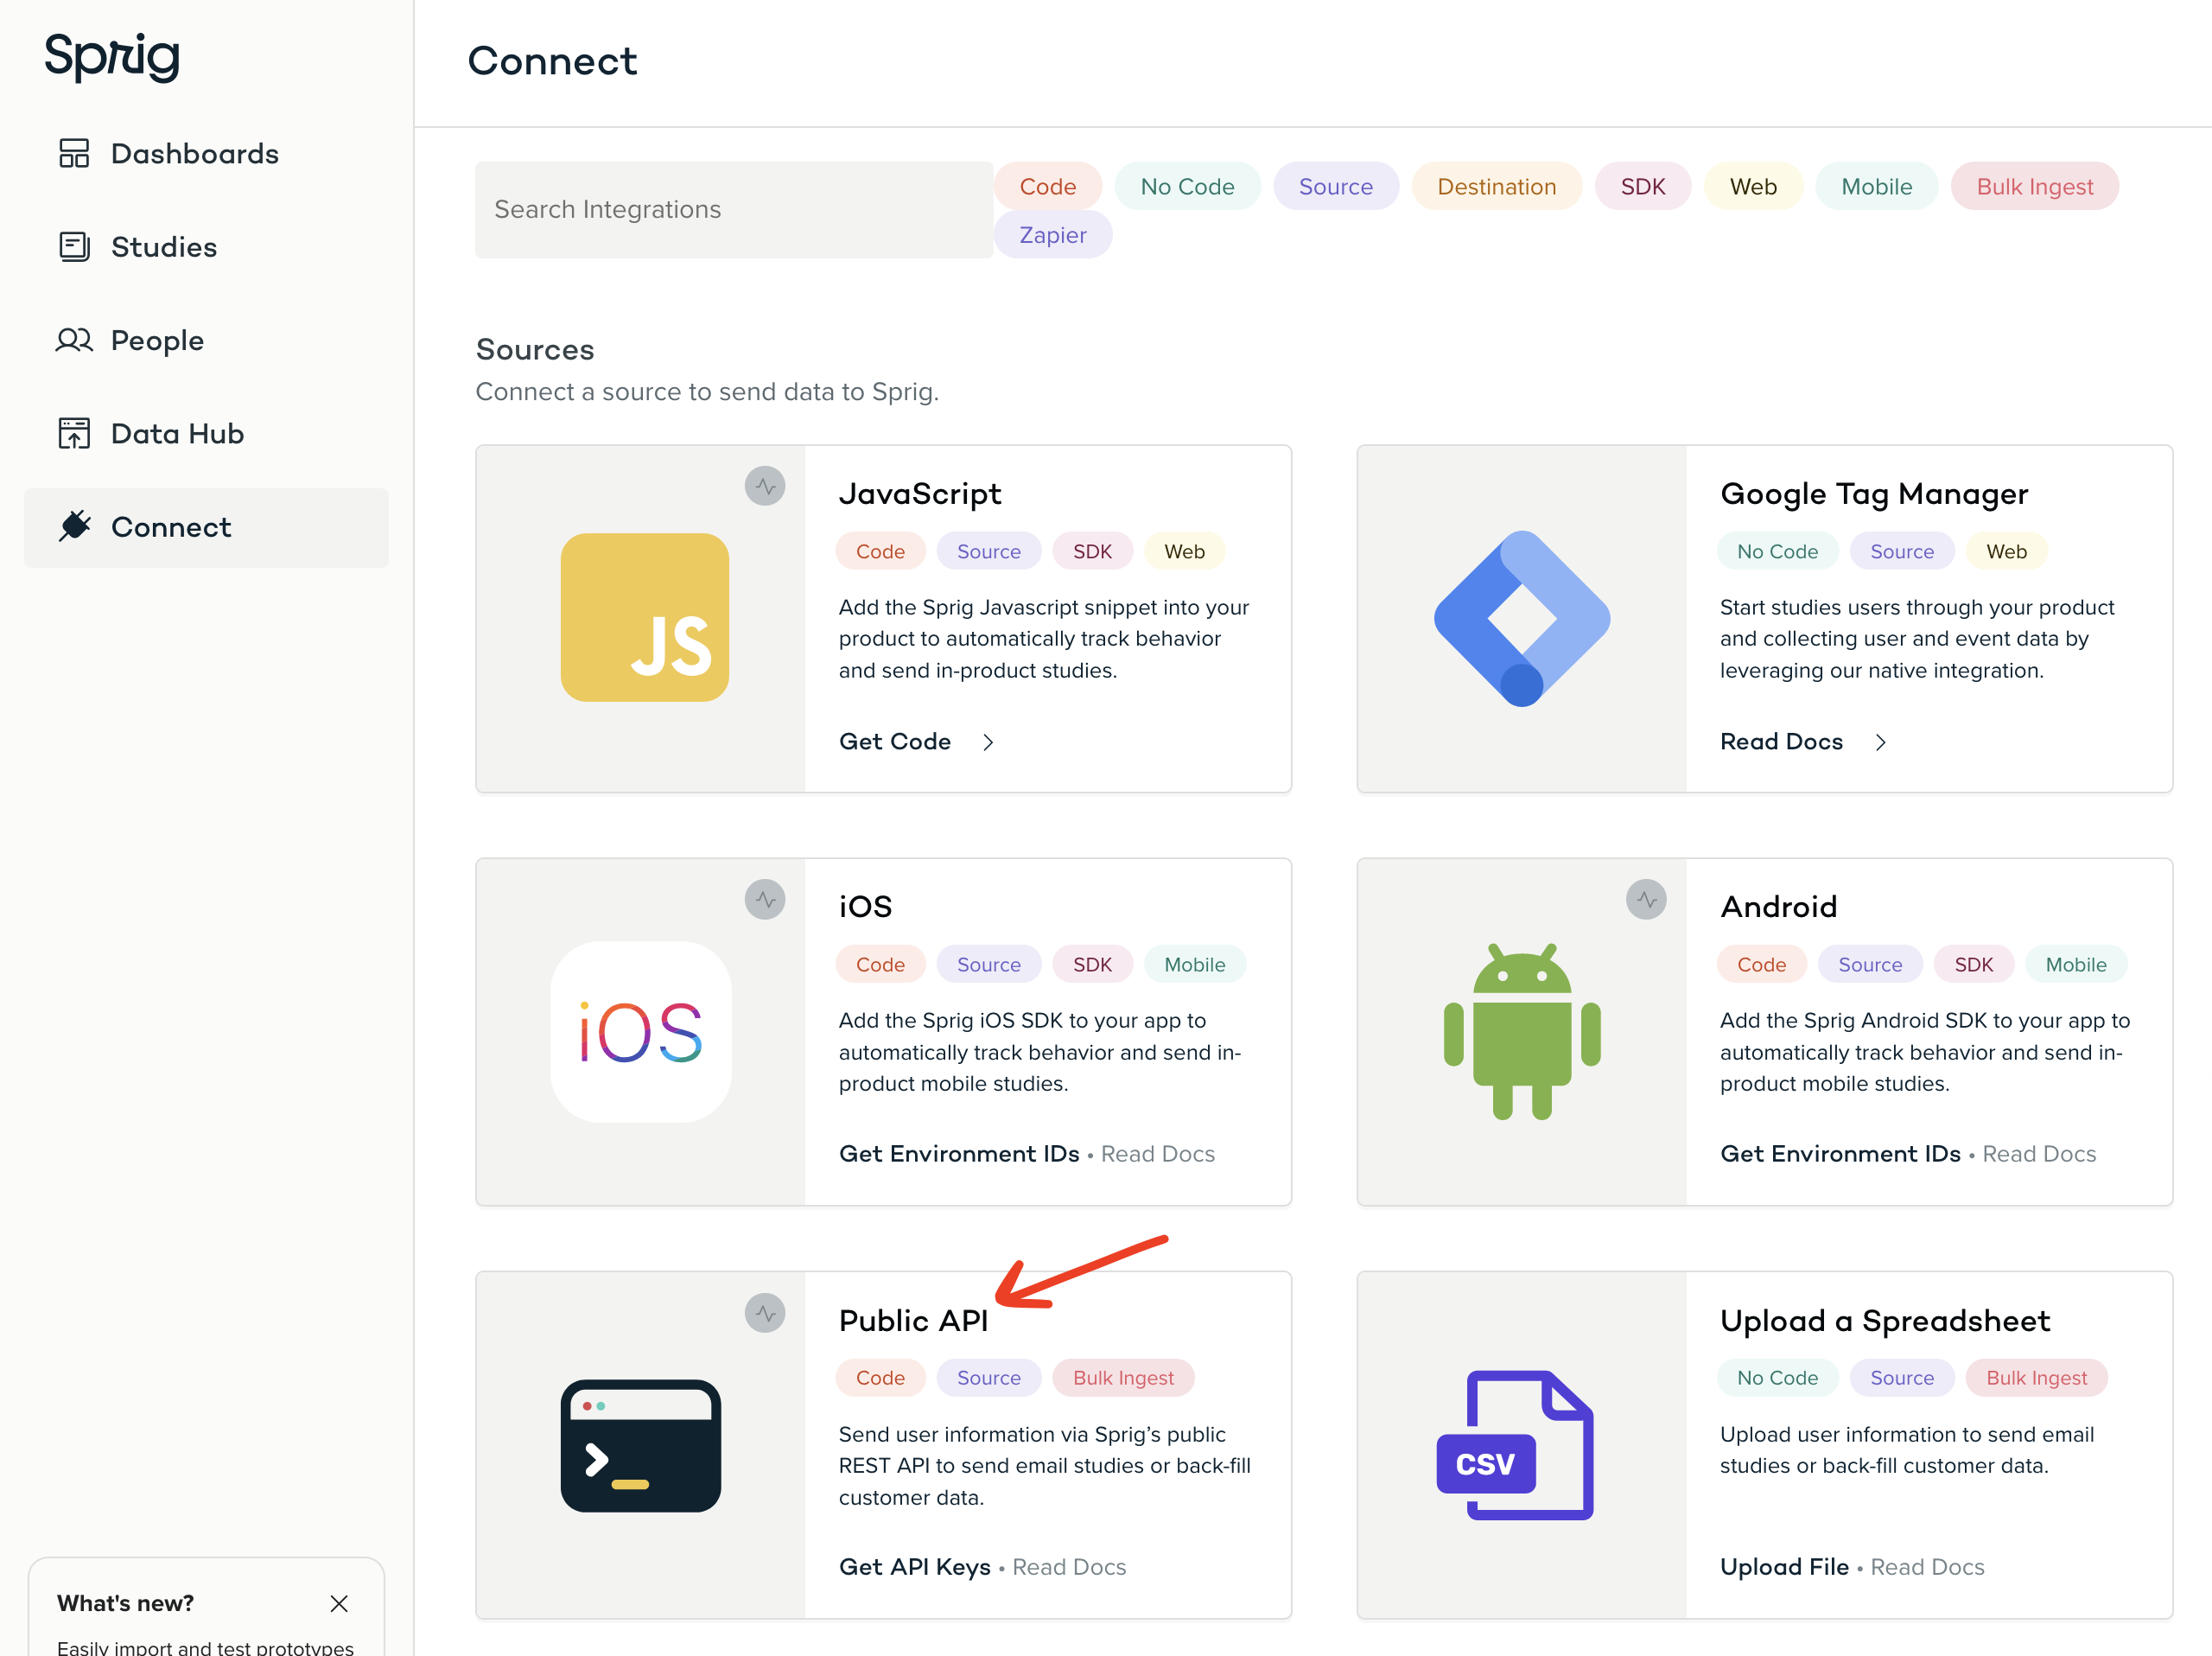Click the iOS card activity status icon
The image size is (2212, 1656).
(x=764, y=900)
